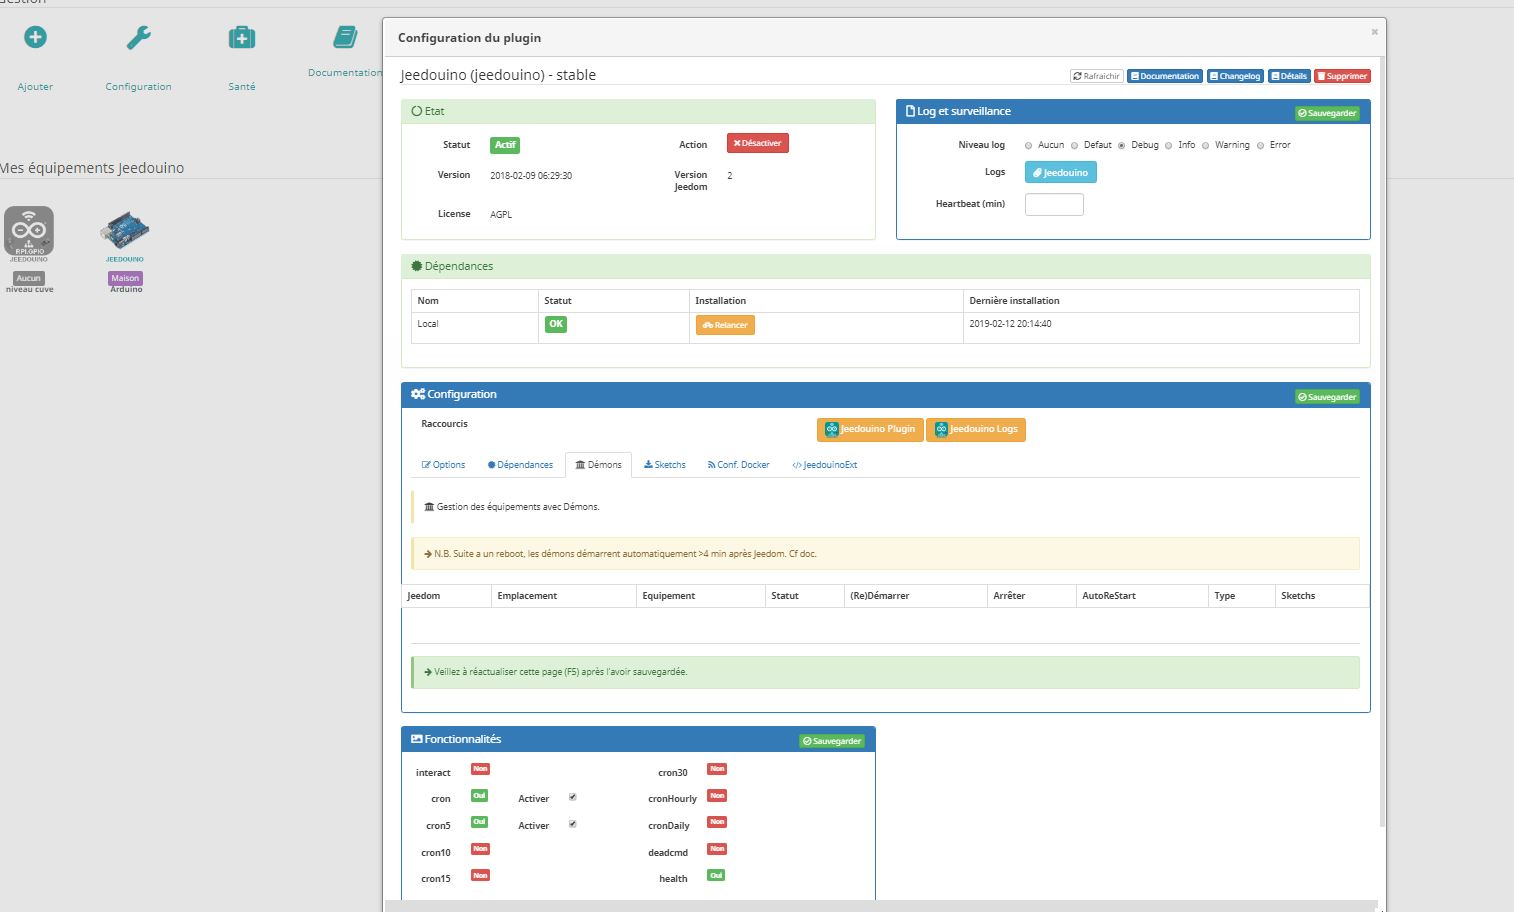Save the Fonctionnalités panel

(832, 741)
